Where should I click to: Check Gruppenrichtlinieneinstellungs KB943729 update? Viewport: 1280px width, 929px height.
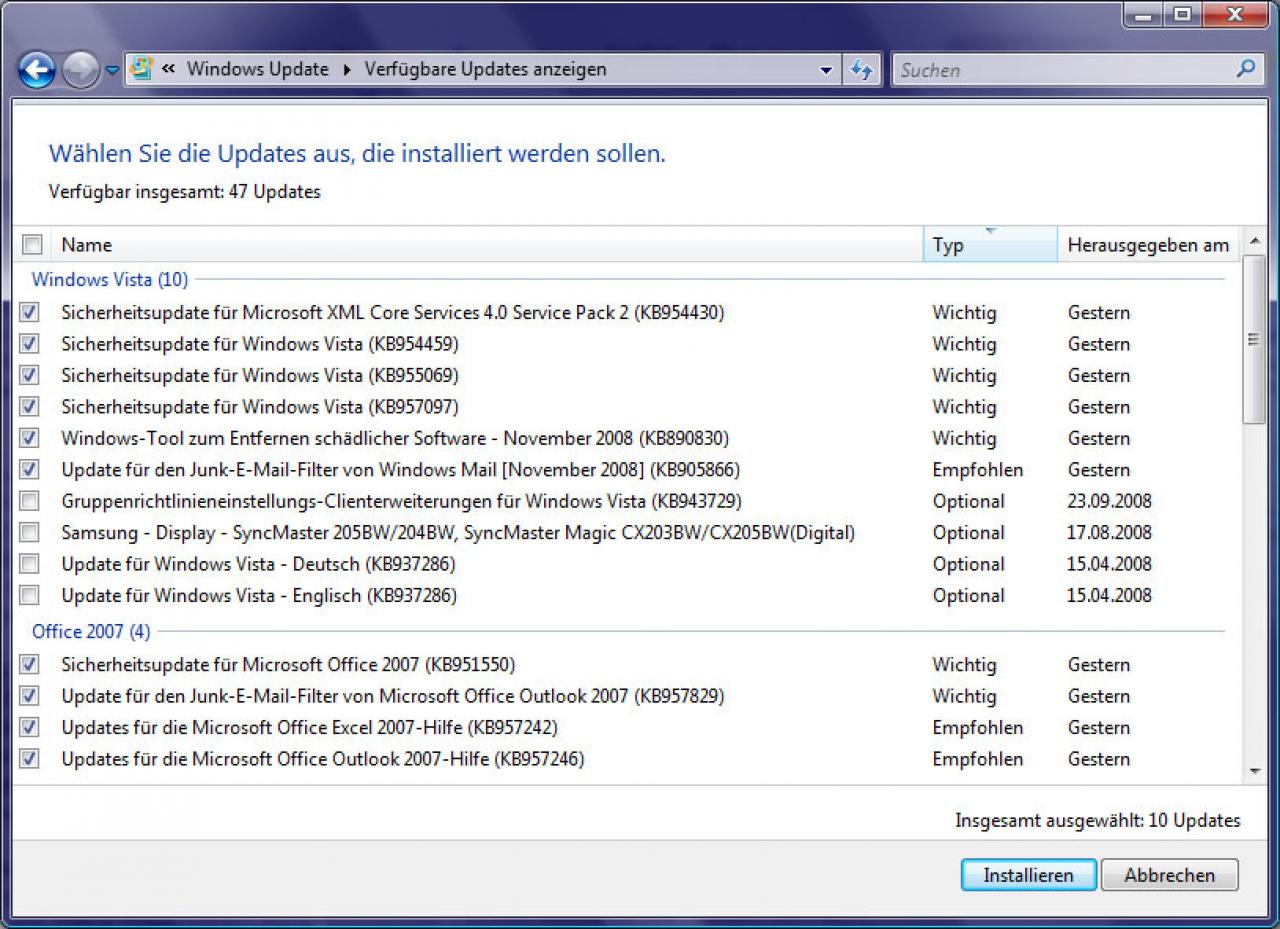click(x=30, y=501)
